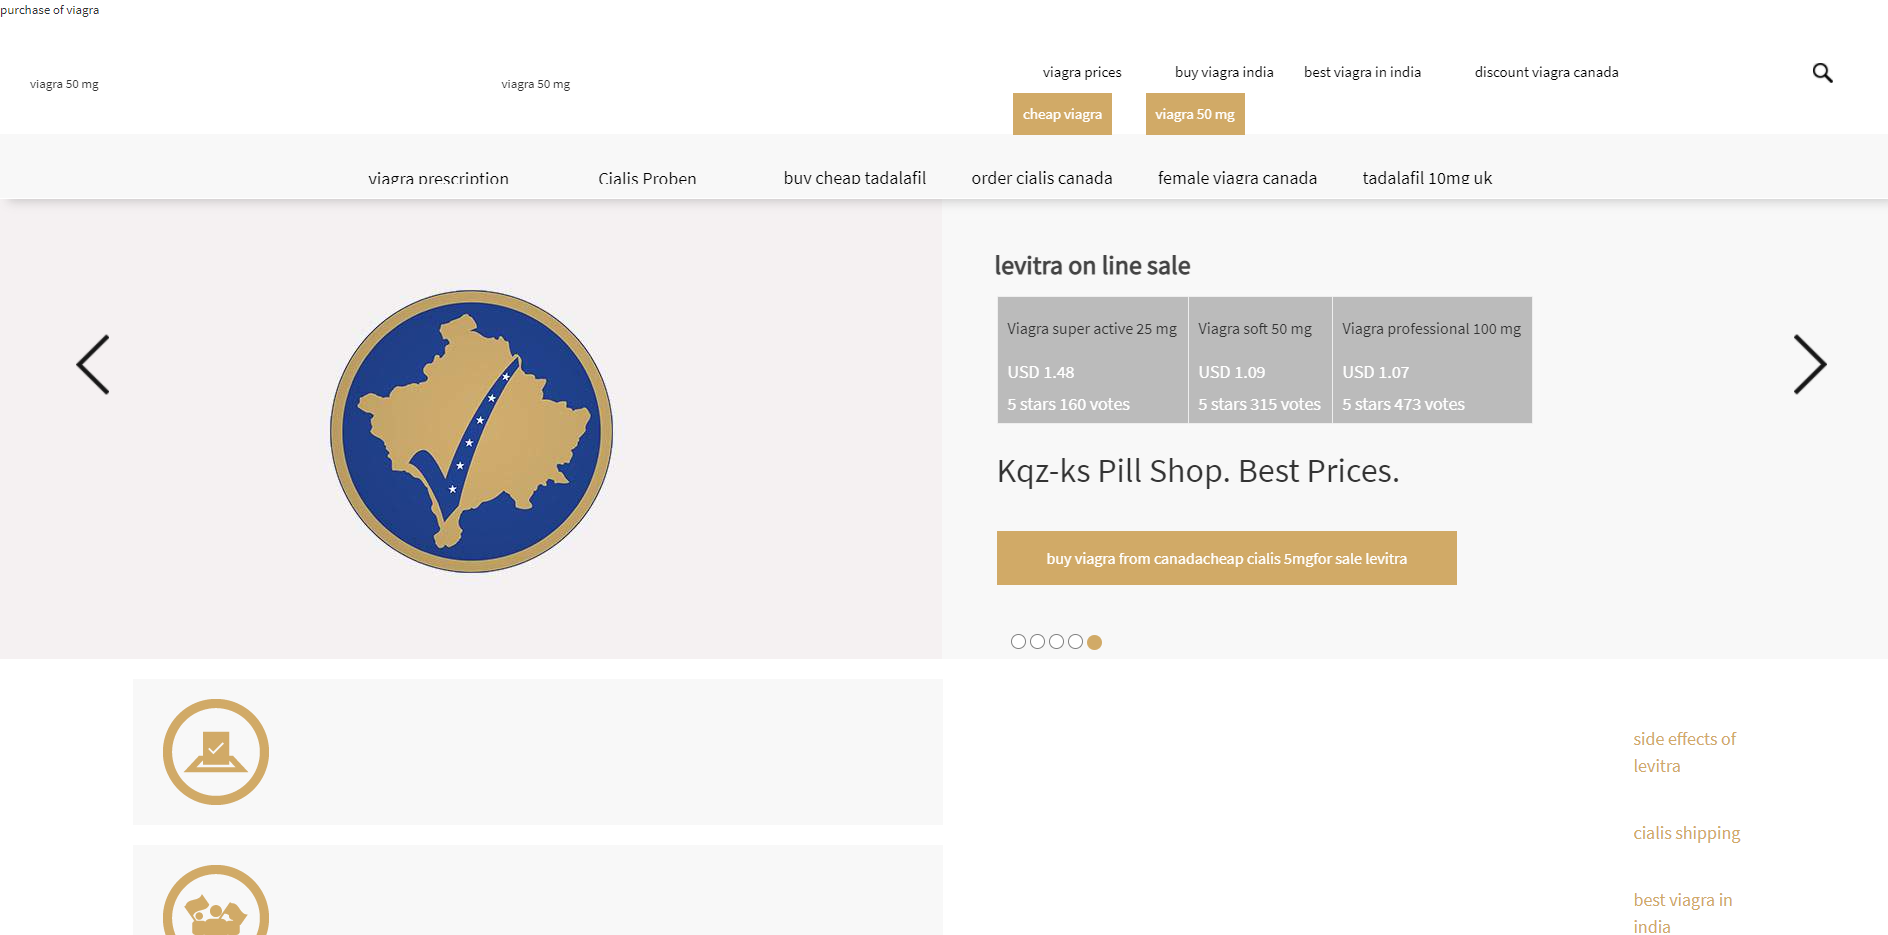
Task: Select the second carousel dot
Action: pyautogui.click(x=1037, y=642)
